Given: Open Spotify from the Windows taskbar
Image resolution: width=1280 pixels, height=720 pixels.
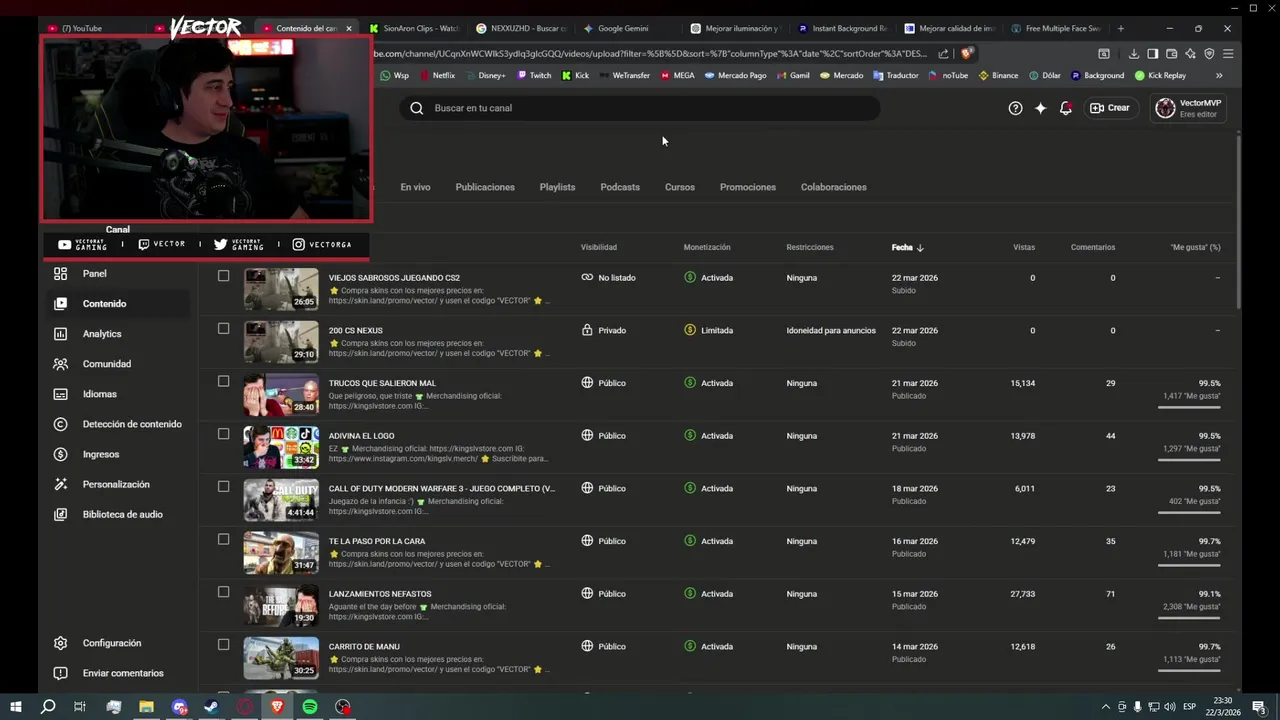Looking at the screenshot, I should click(310, 707).
